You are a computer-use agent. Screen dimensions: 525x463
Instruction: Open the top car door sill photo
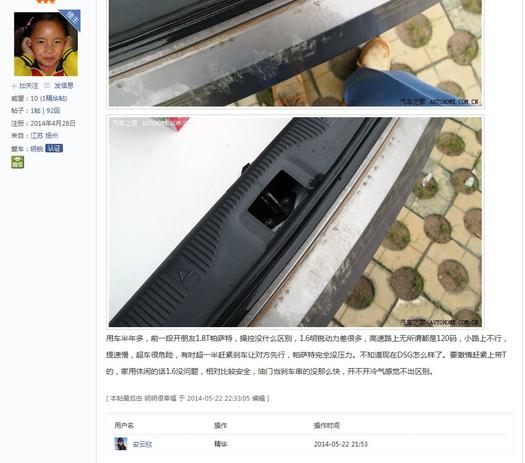coord(295,53)
